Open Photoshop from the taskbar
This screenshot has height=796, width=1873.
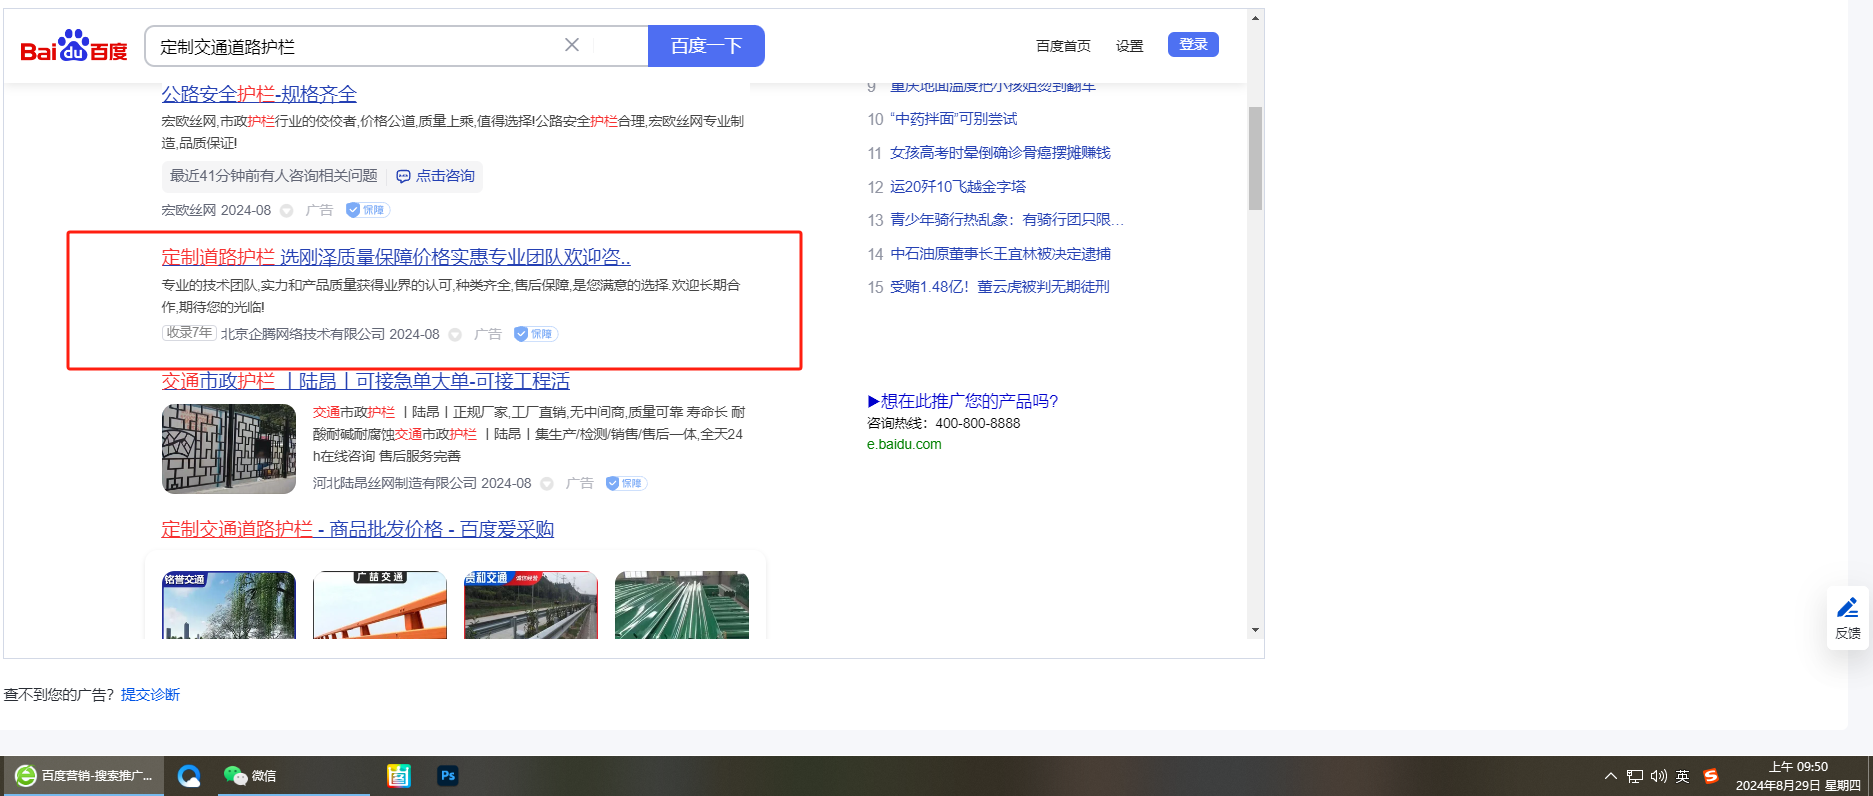coord(447,775)
